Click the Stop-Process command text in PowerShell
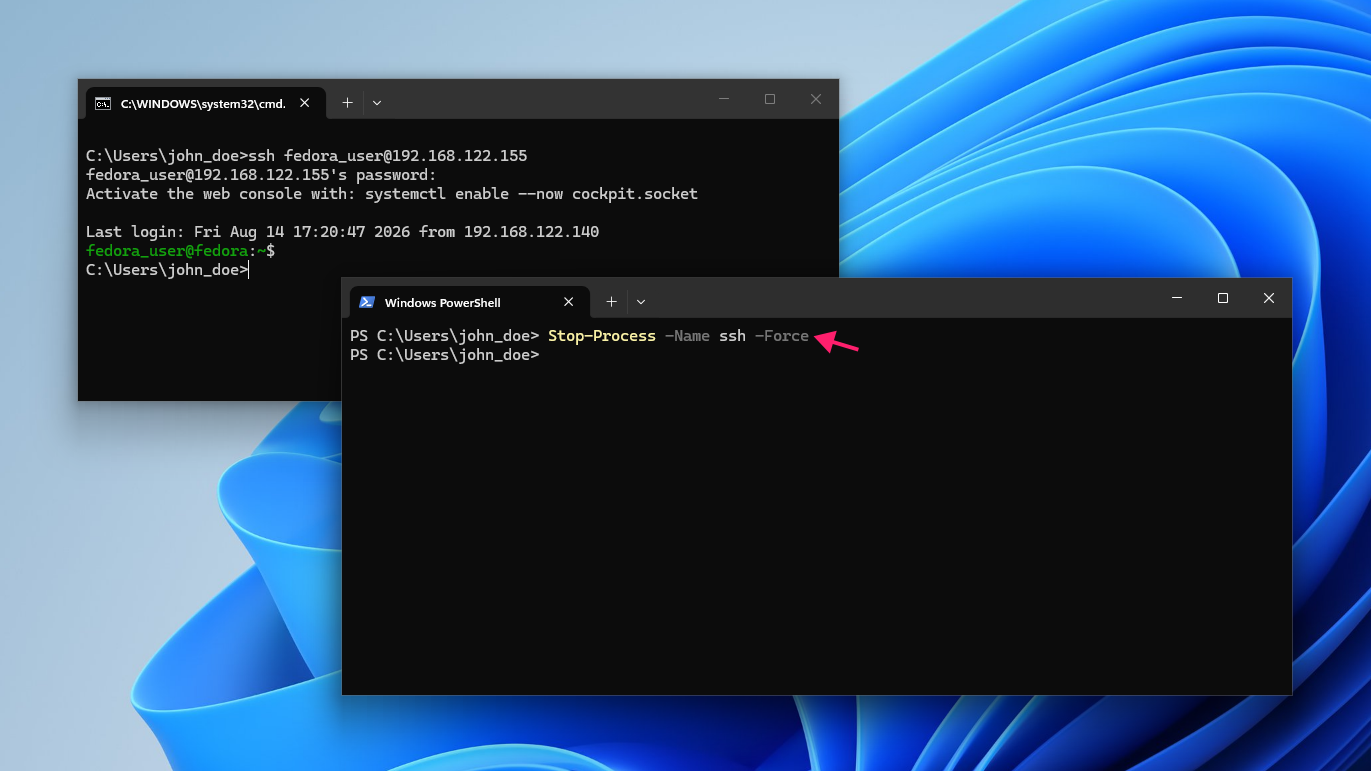Image resolution: width=1371 pixels, height=771 pixels. (x=602, y=336)
